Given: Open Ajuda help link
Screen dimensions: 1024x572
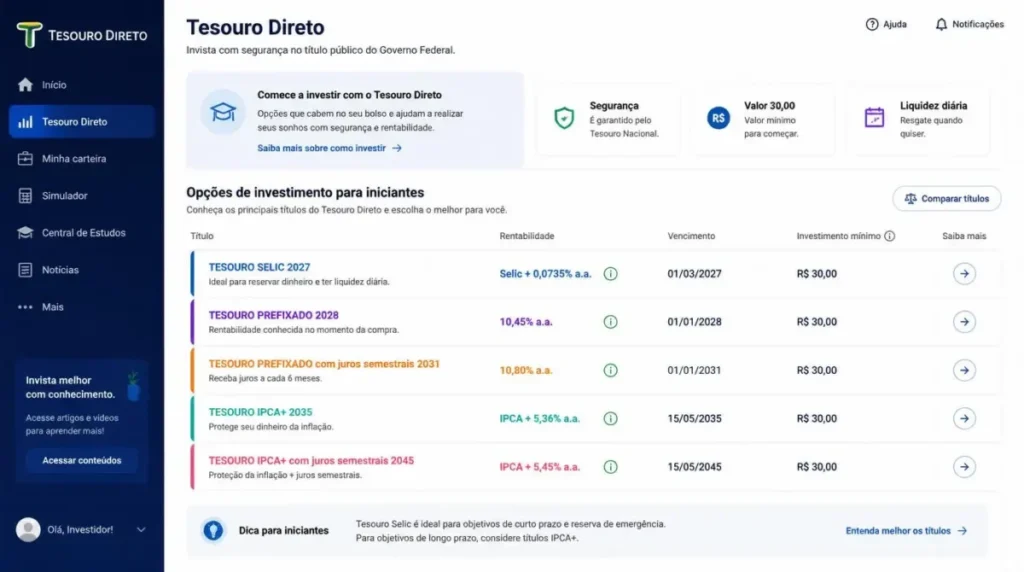Looking at the screenshot, I should pyautogui.click(x=886, y=24).
